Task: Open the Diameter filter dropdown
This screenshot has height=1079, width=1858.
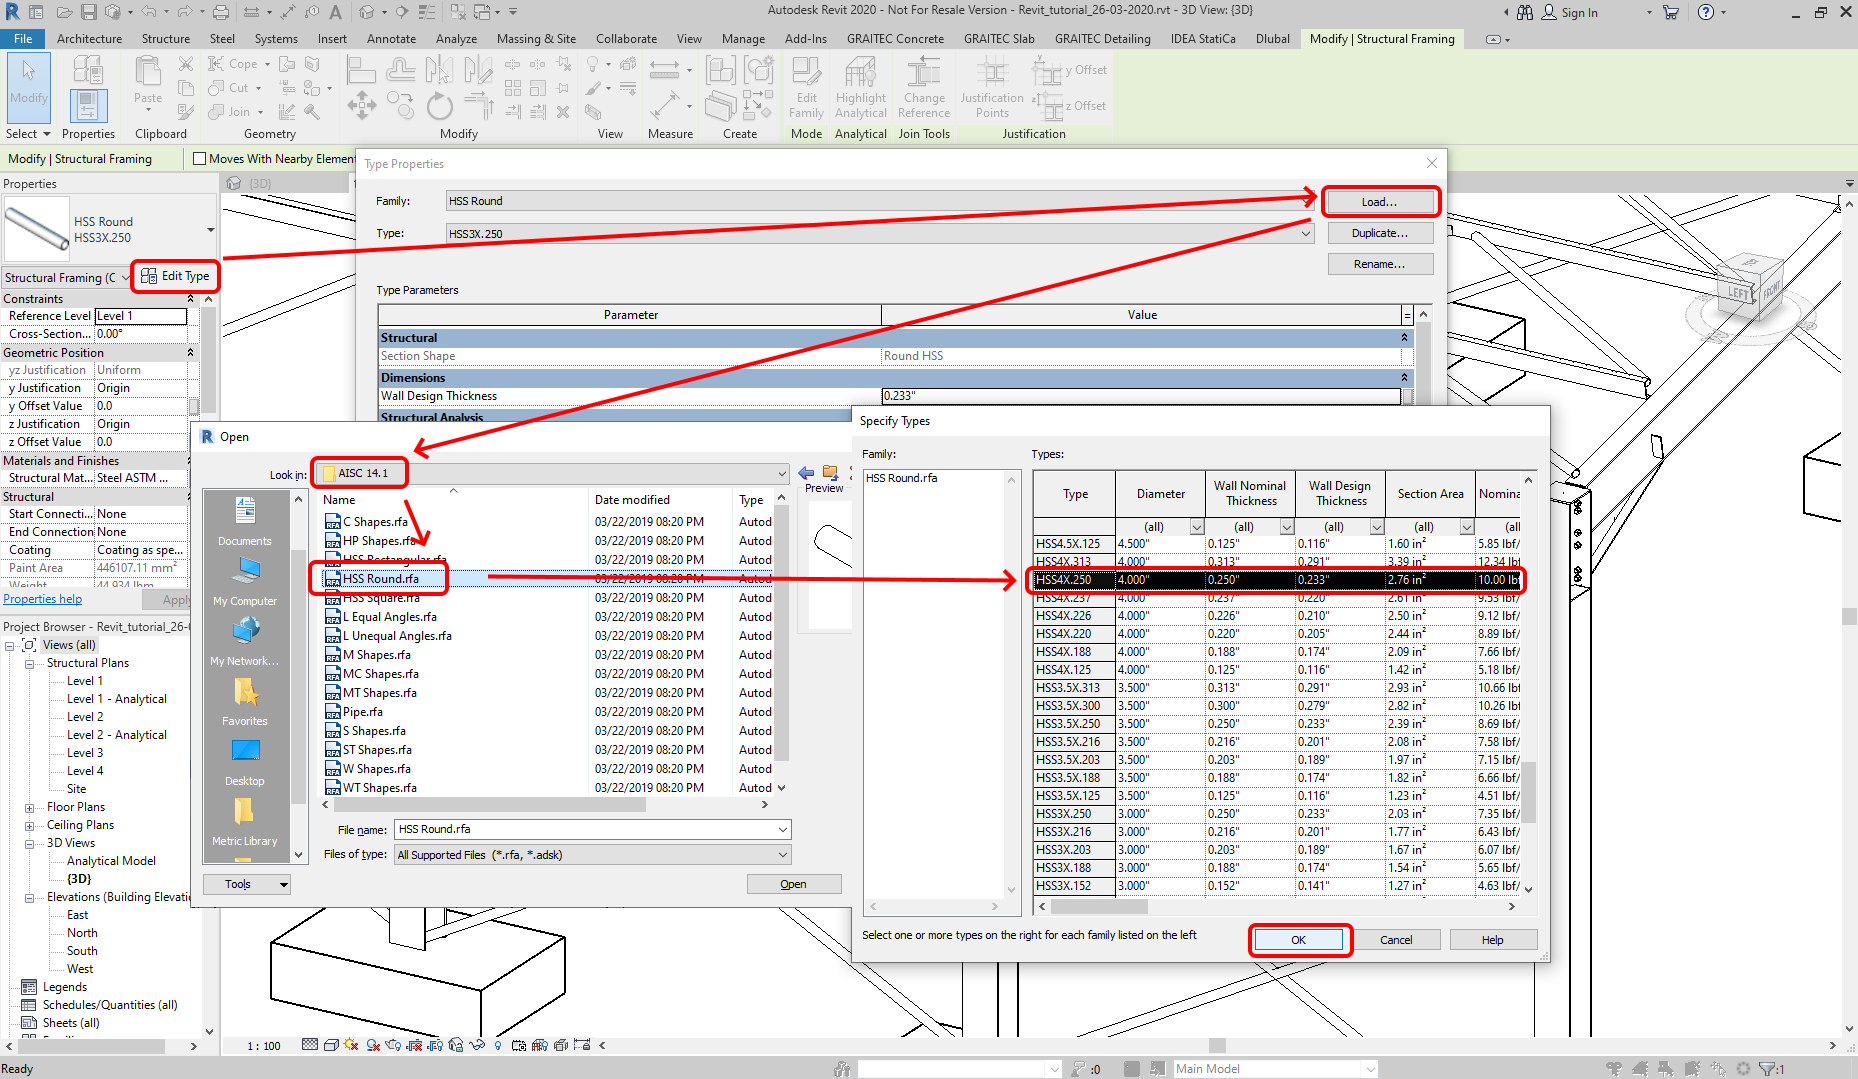Action: pyautogui.click(x=1196, y=527)
